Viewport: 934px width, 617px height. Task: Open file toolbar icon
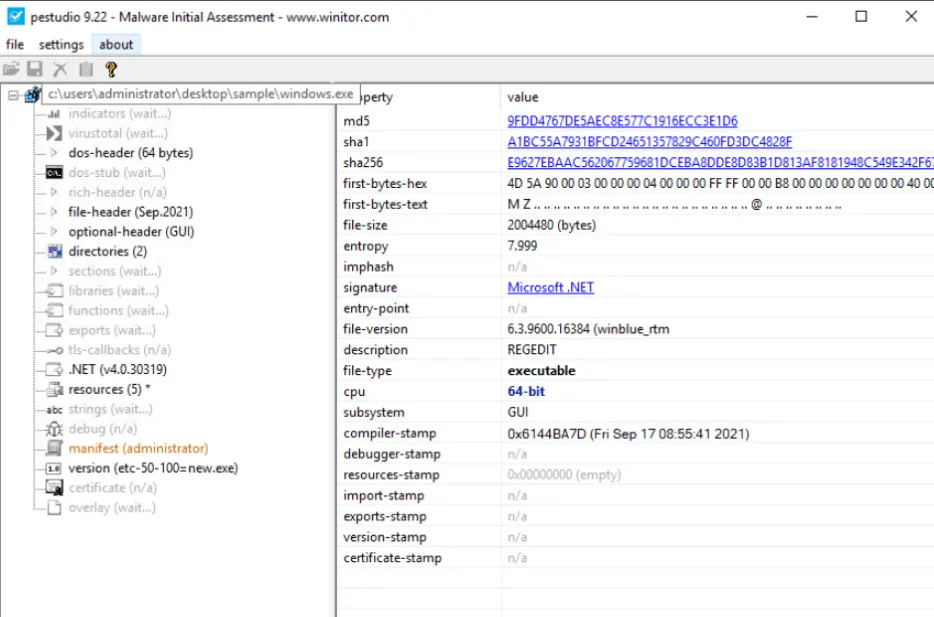coord(11,69)
